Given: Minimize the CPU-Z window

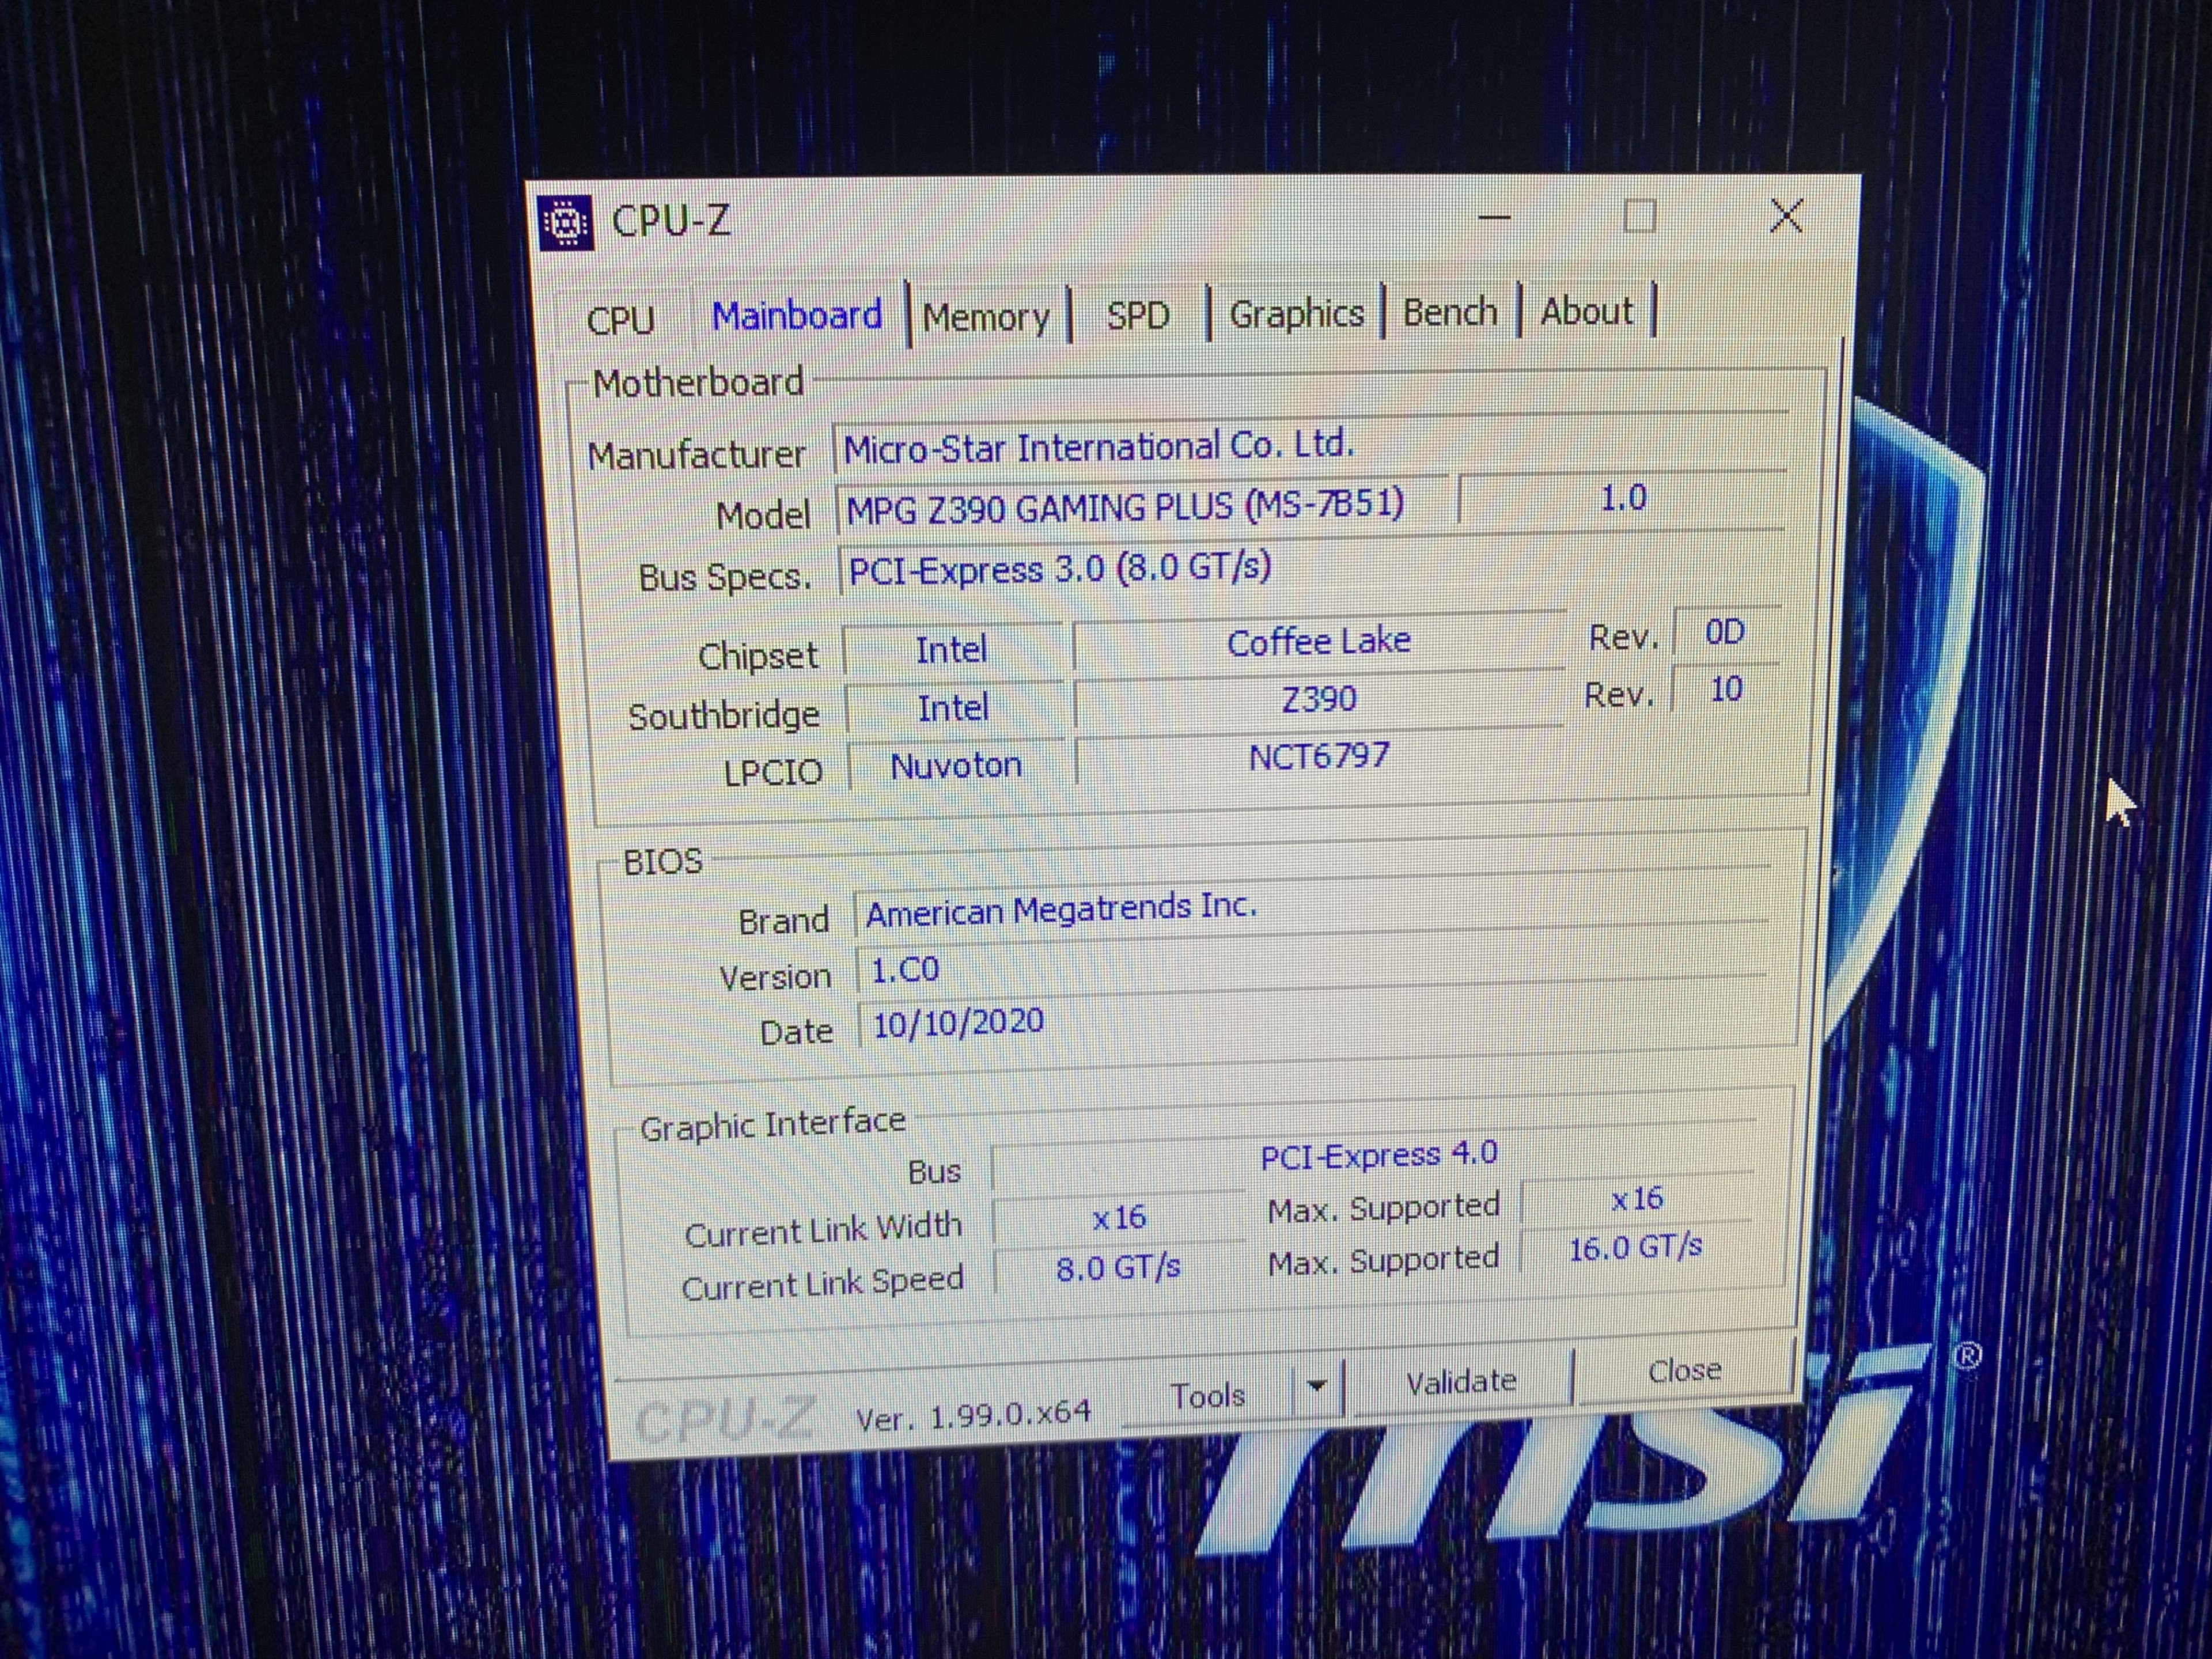Looking at the screenshot, I should 1494,217.
